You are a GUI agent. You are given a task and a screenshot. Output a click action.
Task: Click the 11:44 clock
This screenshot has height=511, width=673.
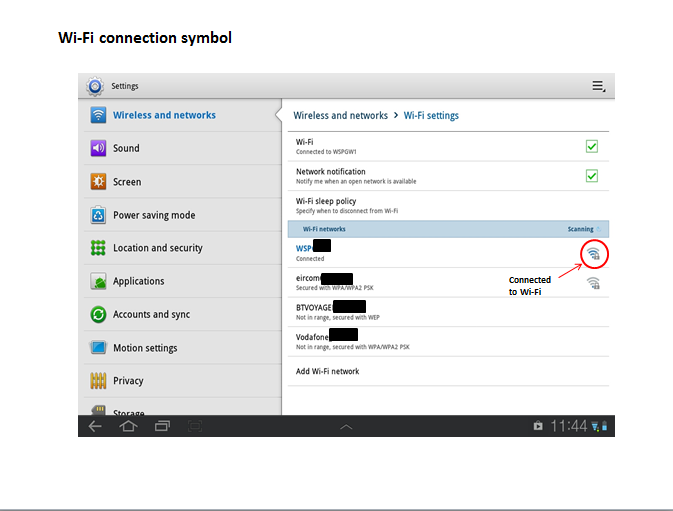[569, 426]
